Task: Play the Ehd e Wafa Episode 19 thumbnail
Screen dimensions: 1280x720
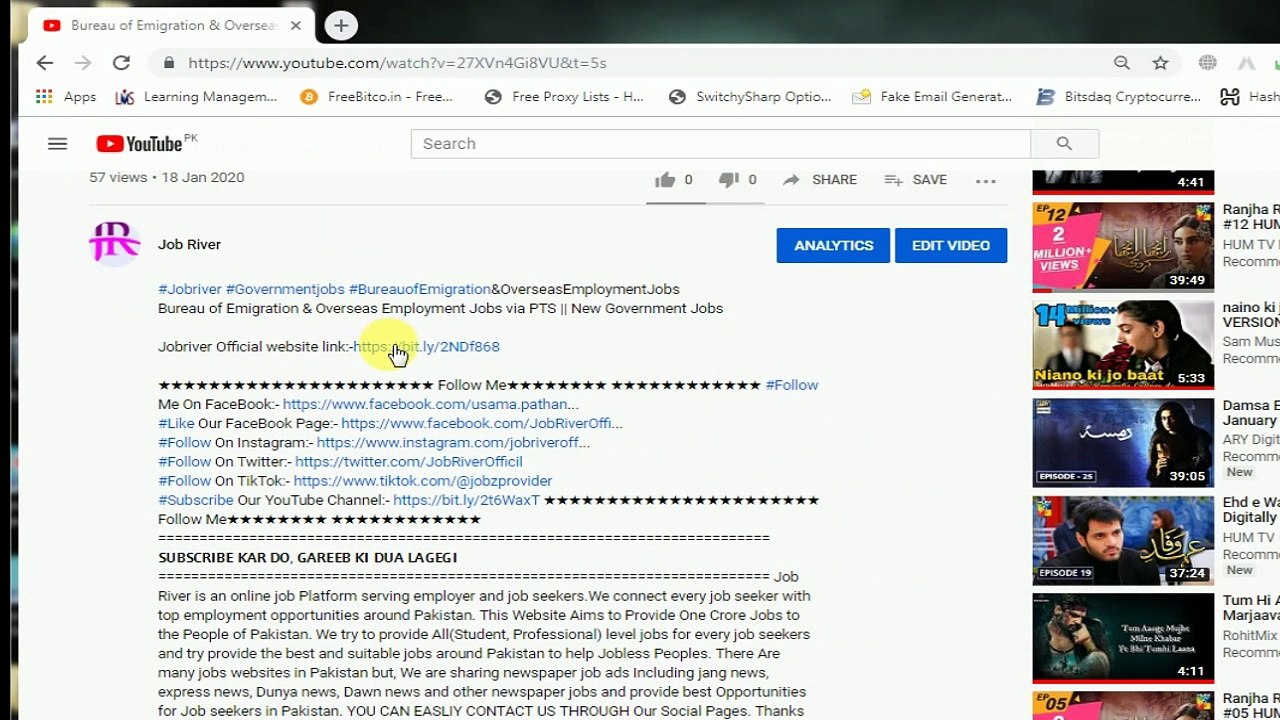Action: click(x=1123, y=541)
